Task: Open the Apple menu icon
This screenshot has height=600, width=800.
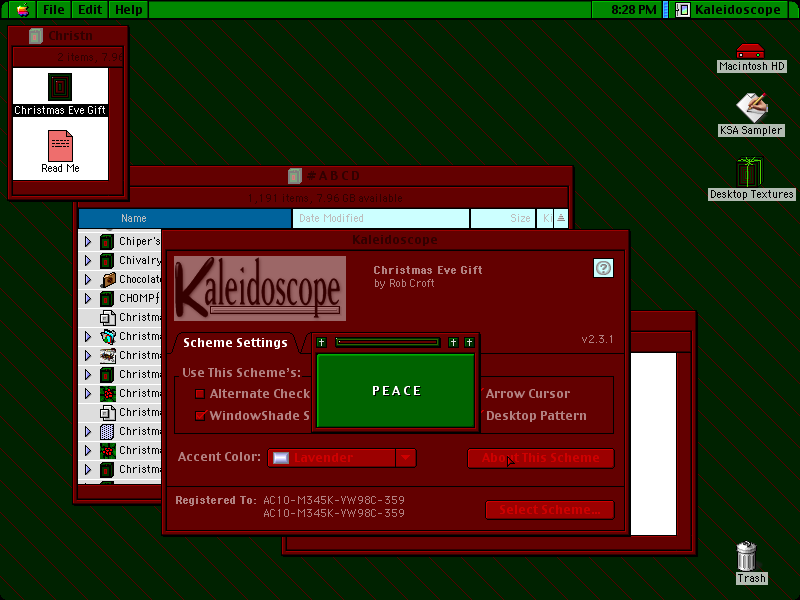Action: [x=23, y=10]
